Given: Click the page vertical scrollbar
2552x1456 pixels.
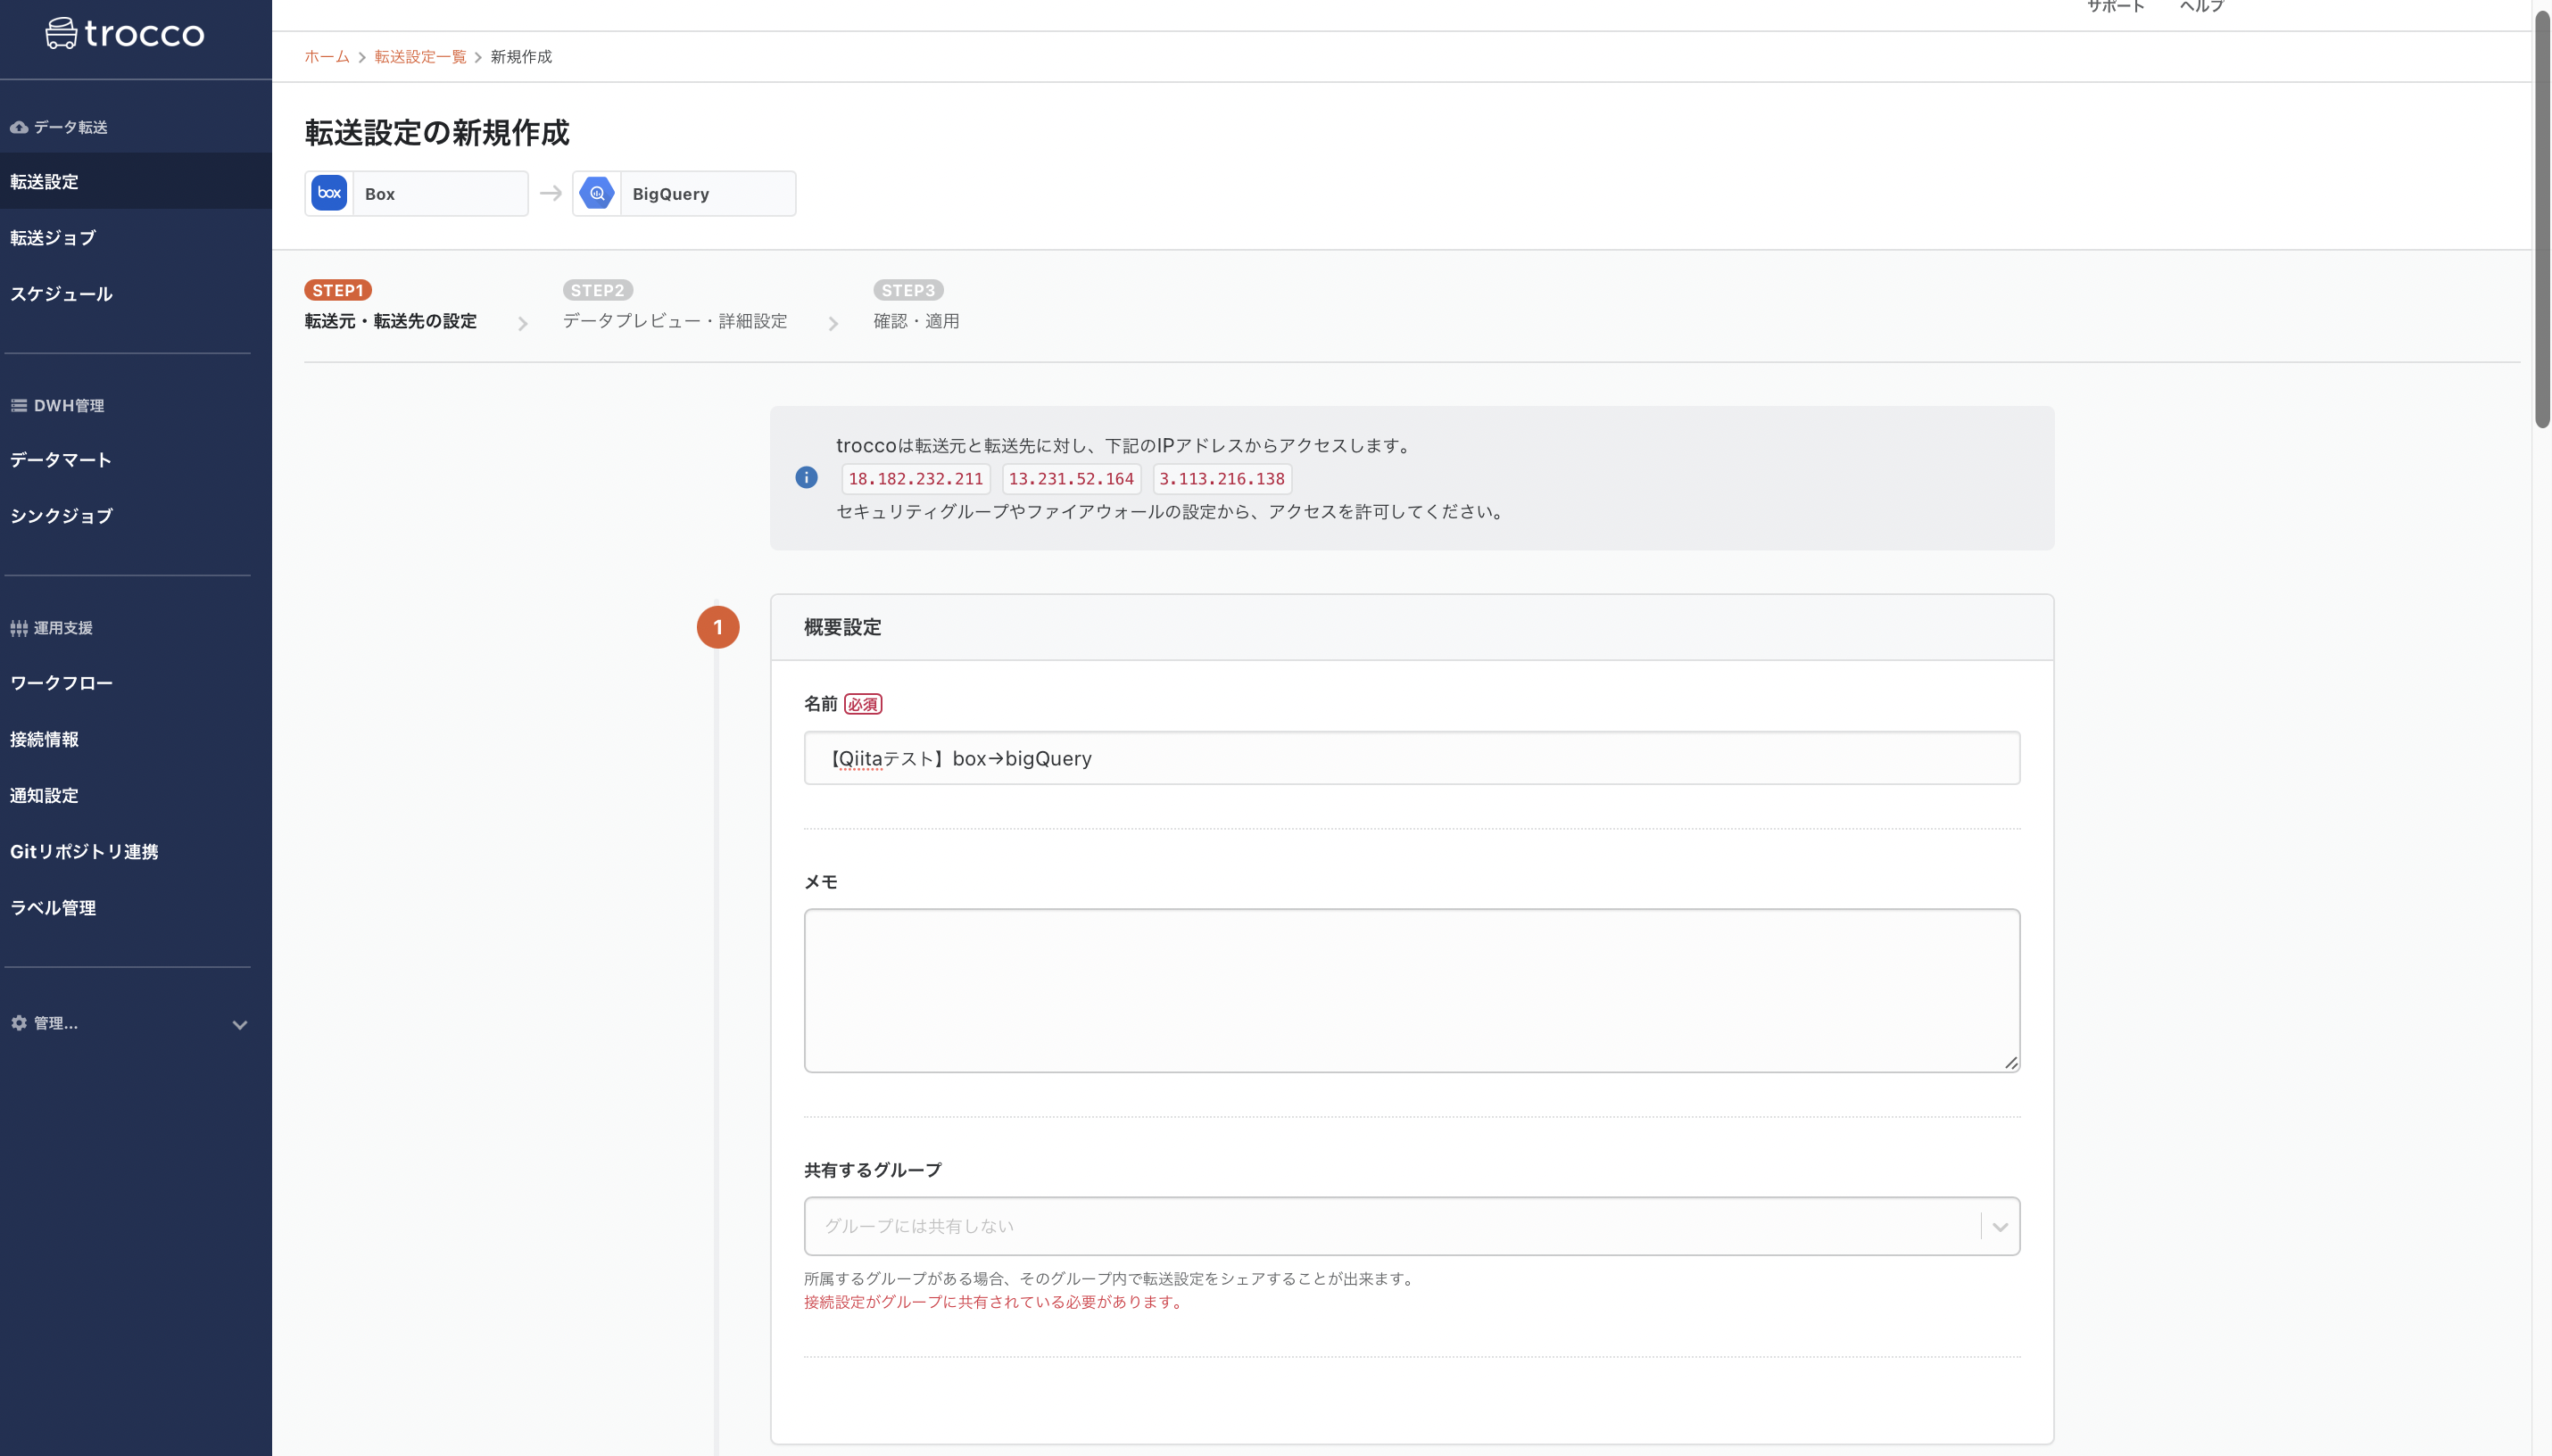Looking at the screenshot, I should [2542, 220].
